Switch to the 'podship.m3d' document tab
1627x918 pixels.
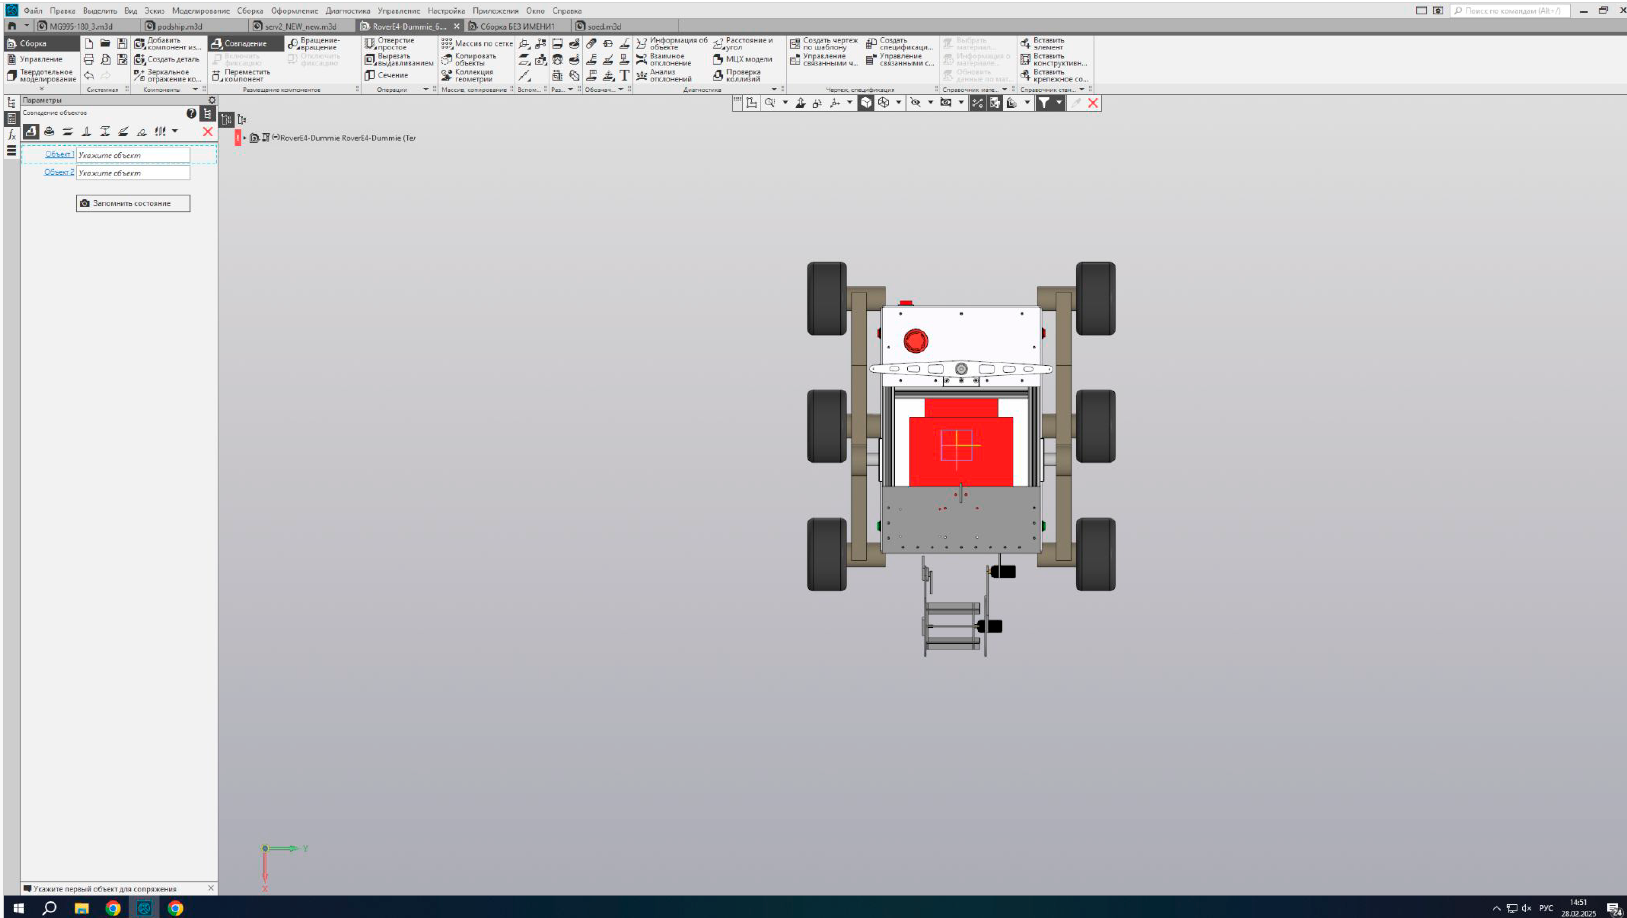point(180,27)
